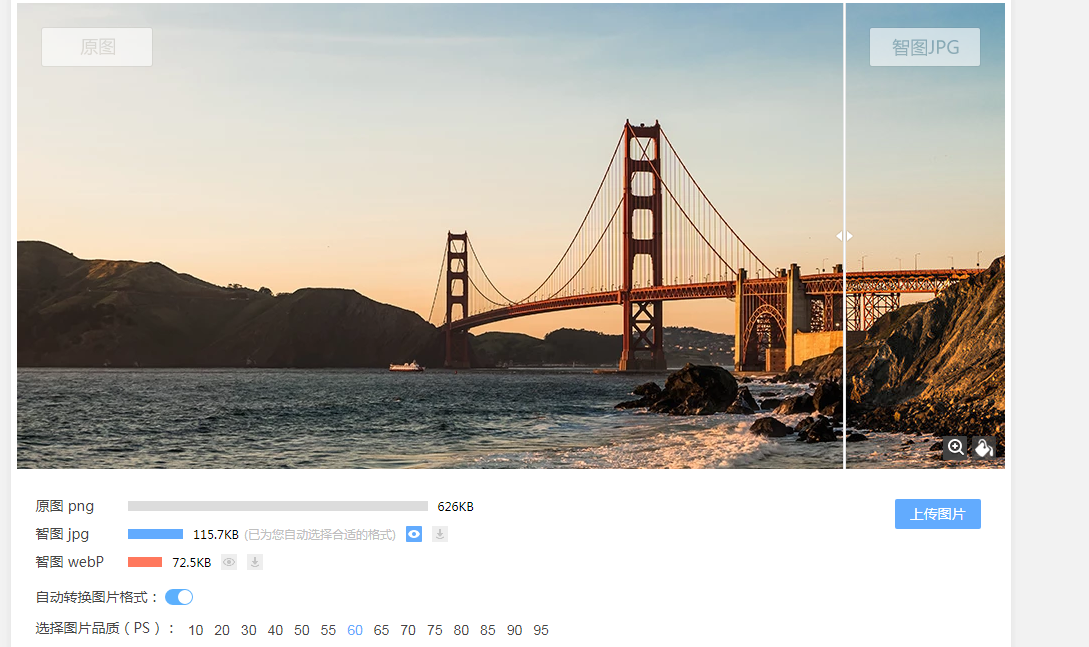This screenshot has width=1089, height=647.
Task: Click the 自动转换图片格式 label text
Action: [97, 597]
